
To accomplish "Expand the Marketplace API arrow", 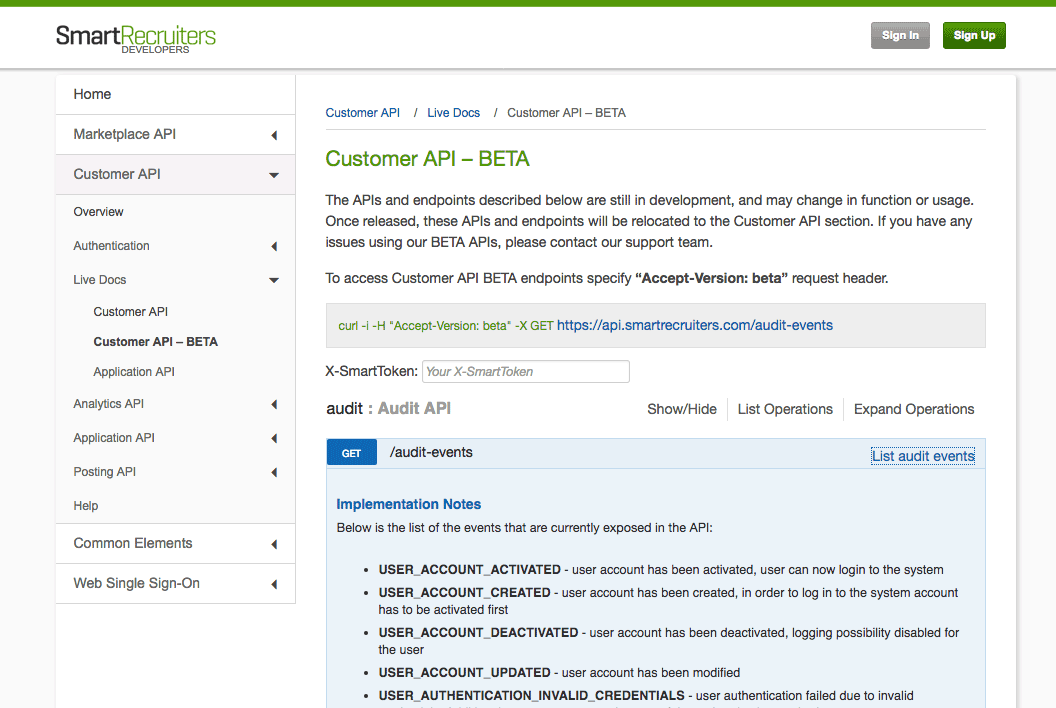I will (274, 135).
